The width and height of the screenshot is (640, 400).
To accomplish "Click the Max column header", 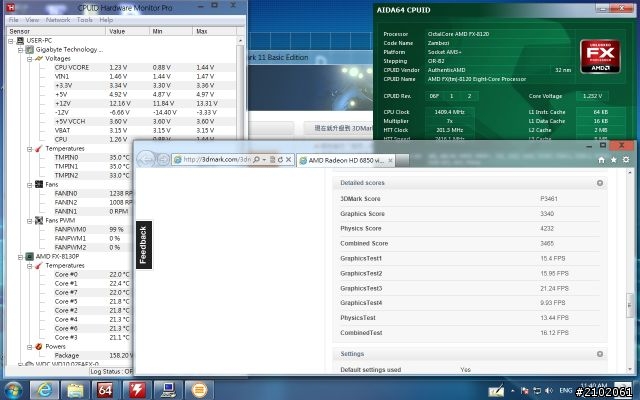I will tap(214, 31).
